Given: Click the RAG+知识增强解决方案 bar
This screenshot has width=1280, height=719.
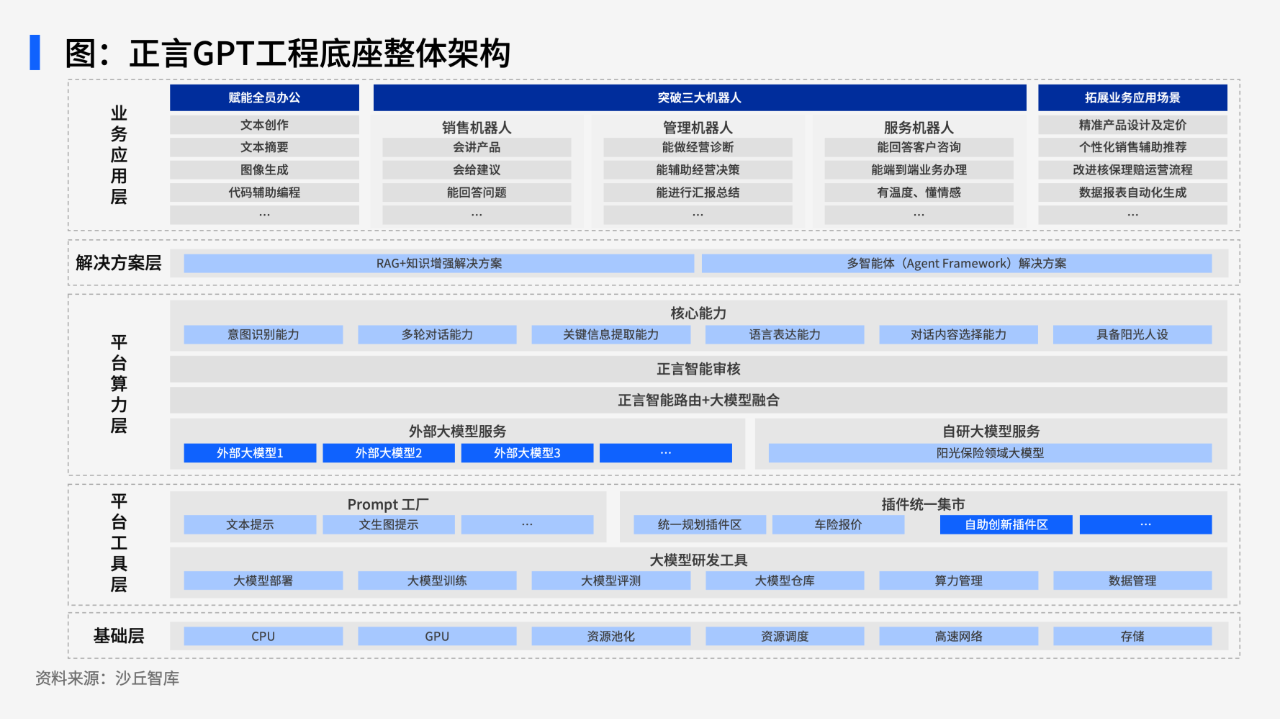Looking at the screenshot, I should point(439,264).
